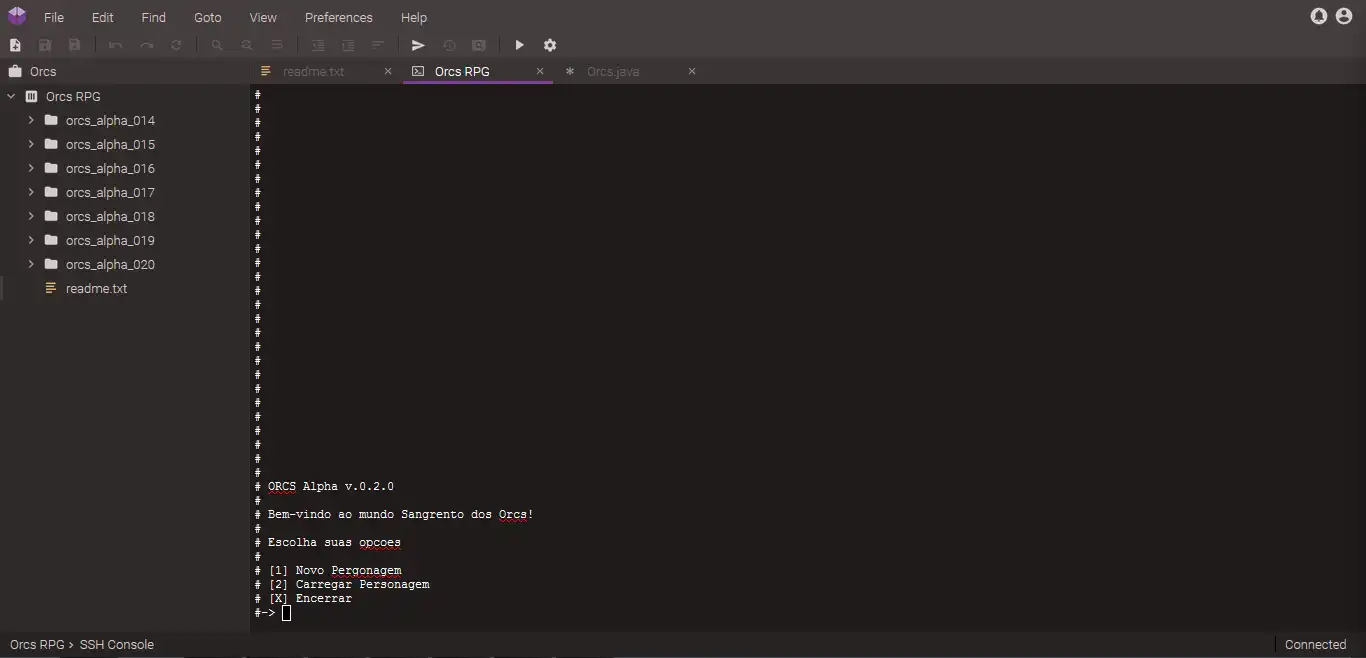Select the orcs_alpha_017 folder name
1366x658 pixels.
click(x=110, y=193)
